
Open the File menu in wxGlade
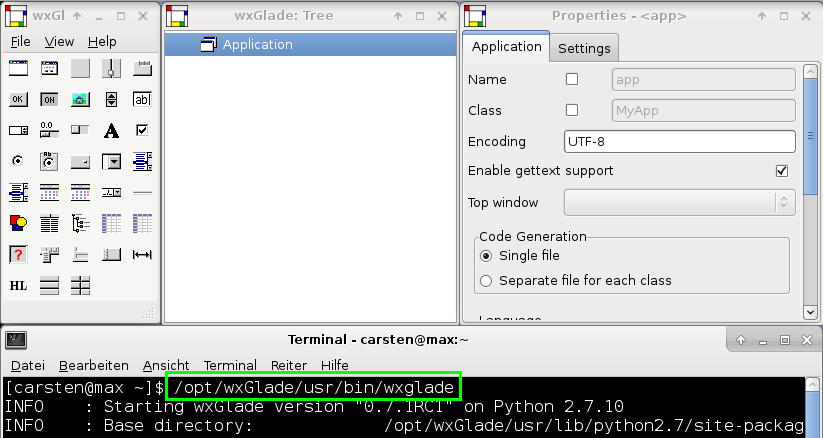20,41
